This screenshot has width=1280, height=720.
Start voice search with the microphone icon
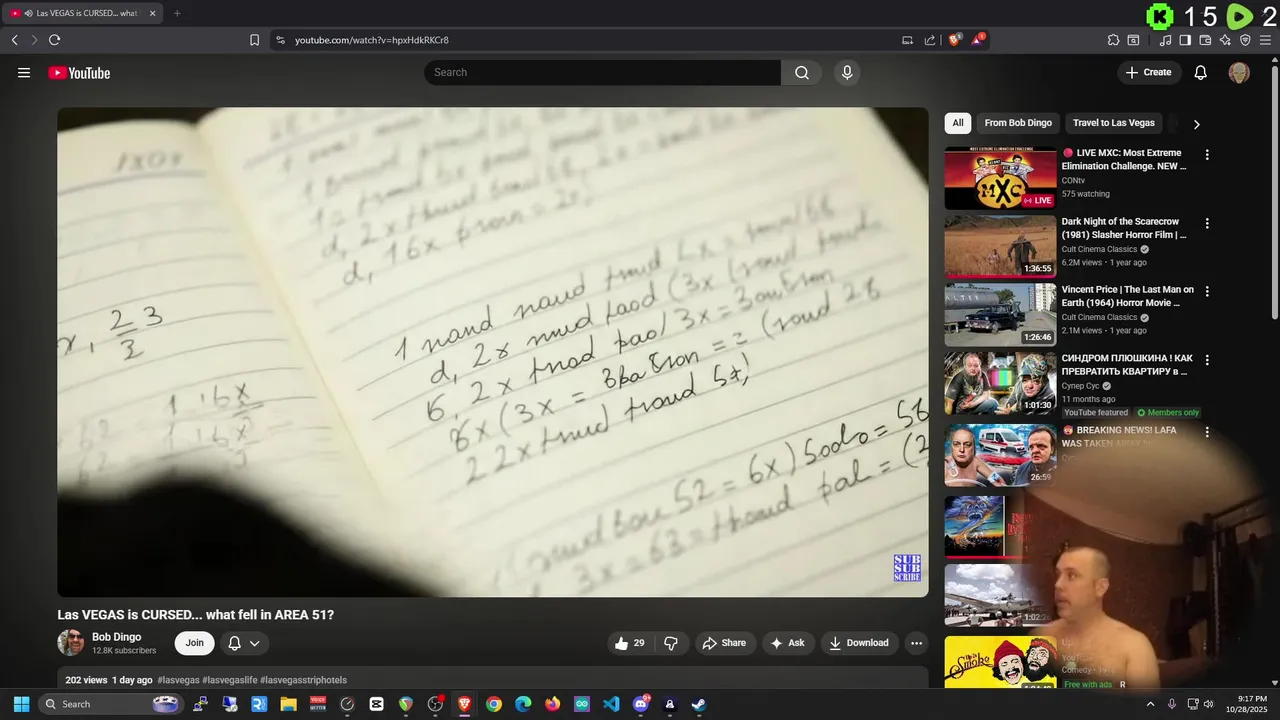pos(847,73)
